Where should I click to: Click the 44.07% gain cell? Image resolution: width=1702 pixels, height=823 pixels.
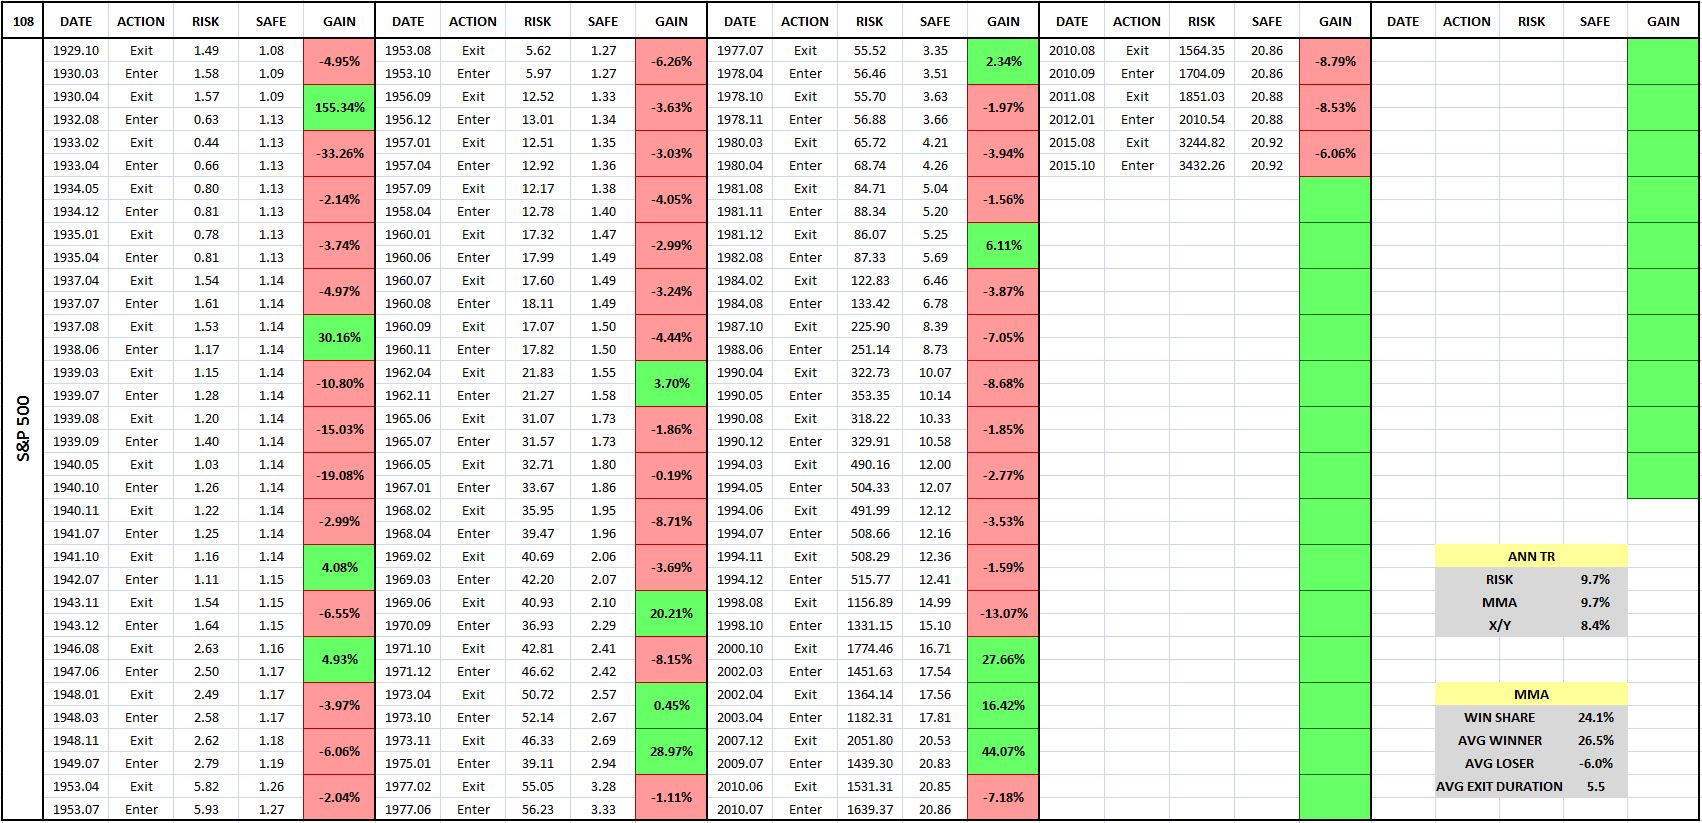[1003, 752]
